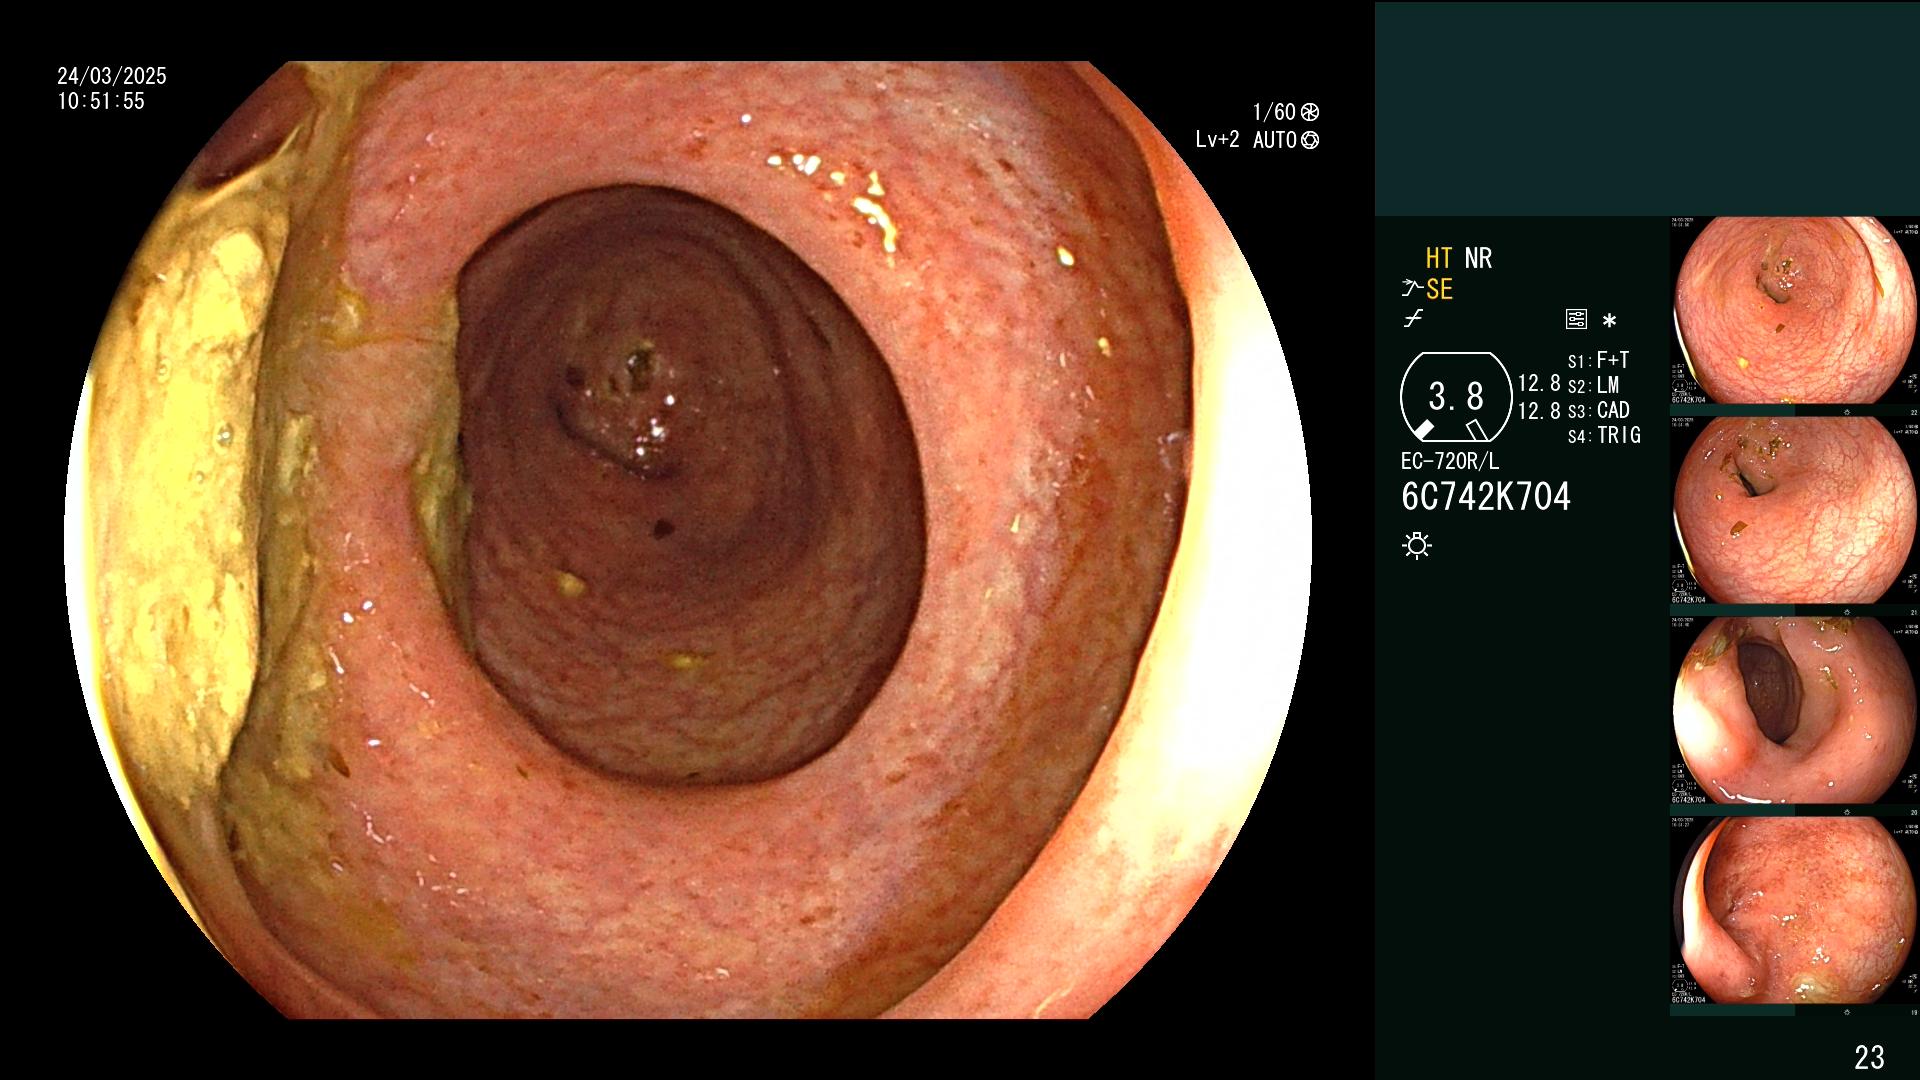Screen dimensions: 1920x1080
Task: Click the 1/60 shutter speed value
Action: (x=1274, y=112)
